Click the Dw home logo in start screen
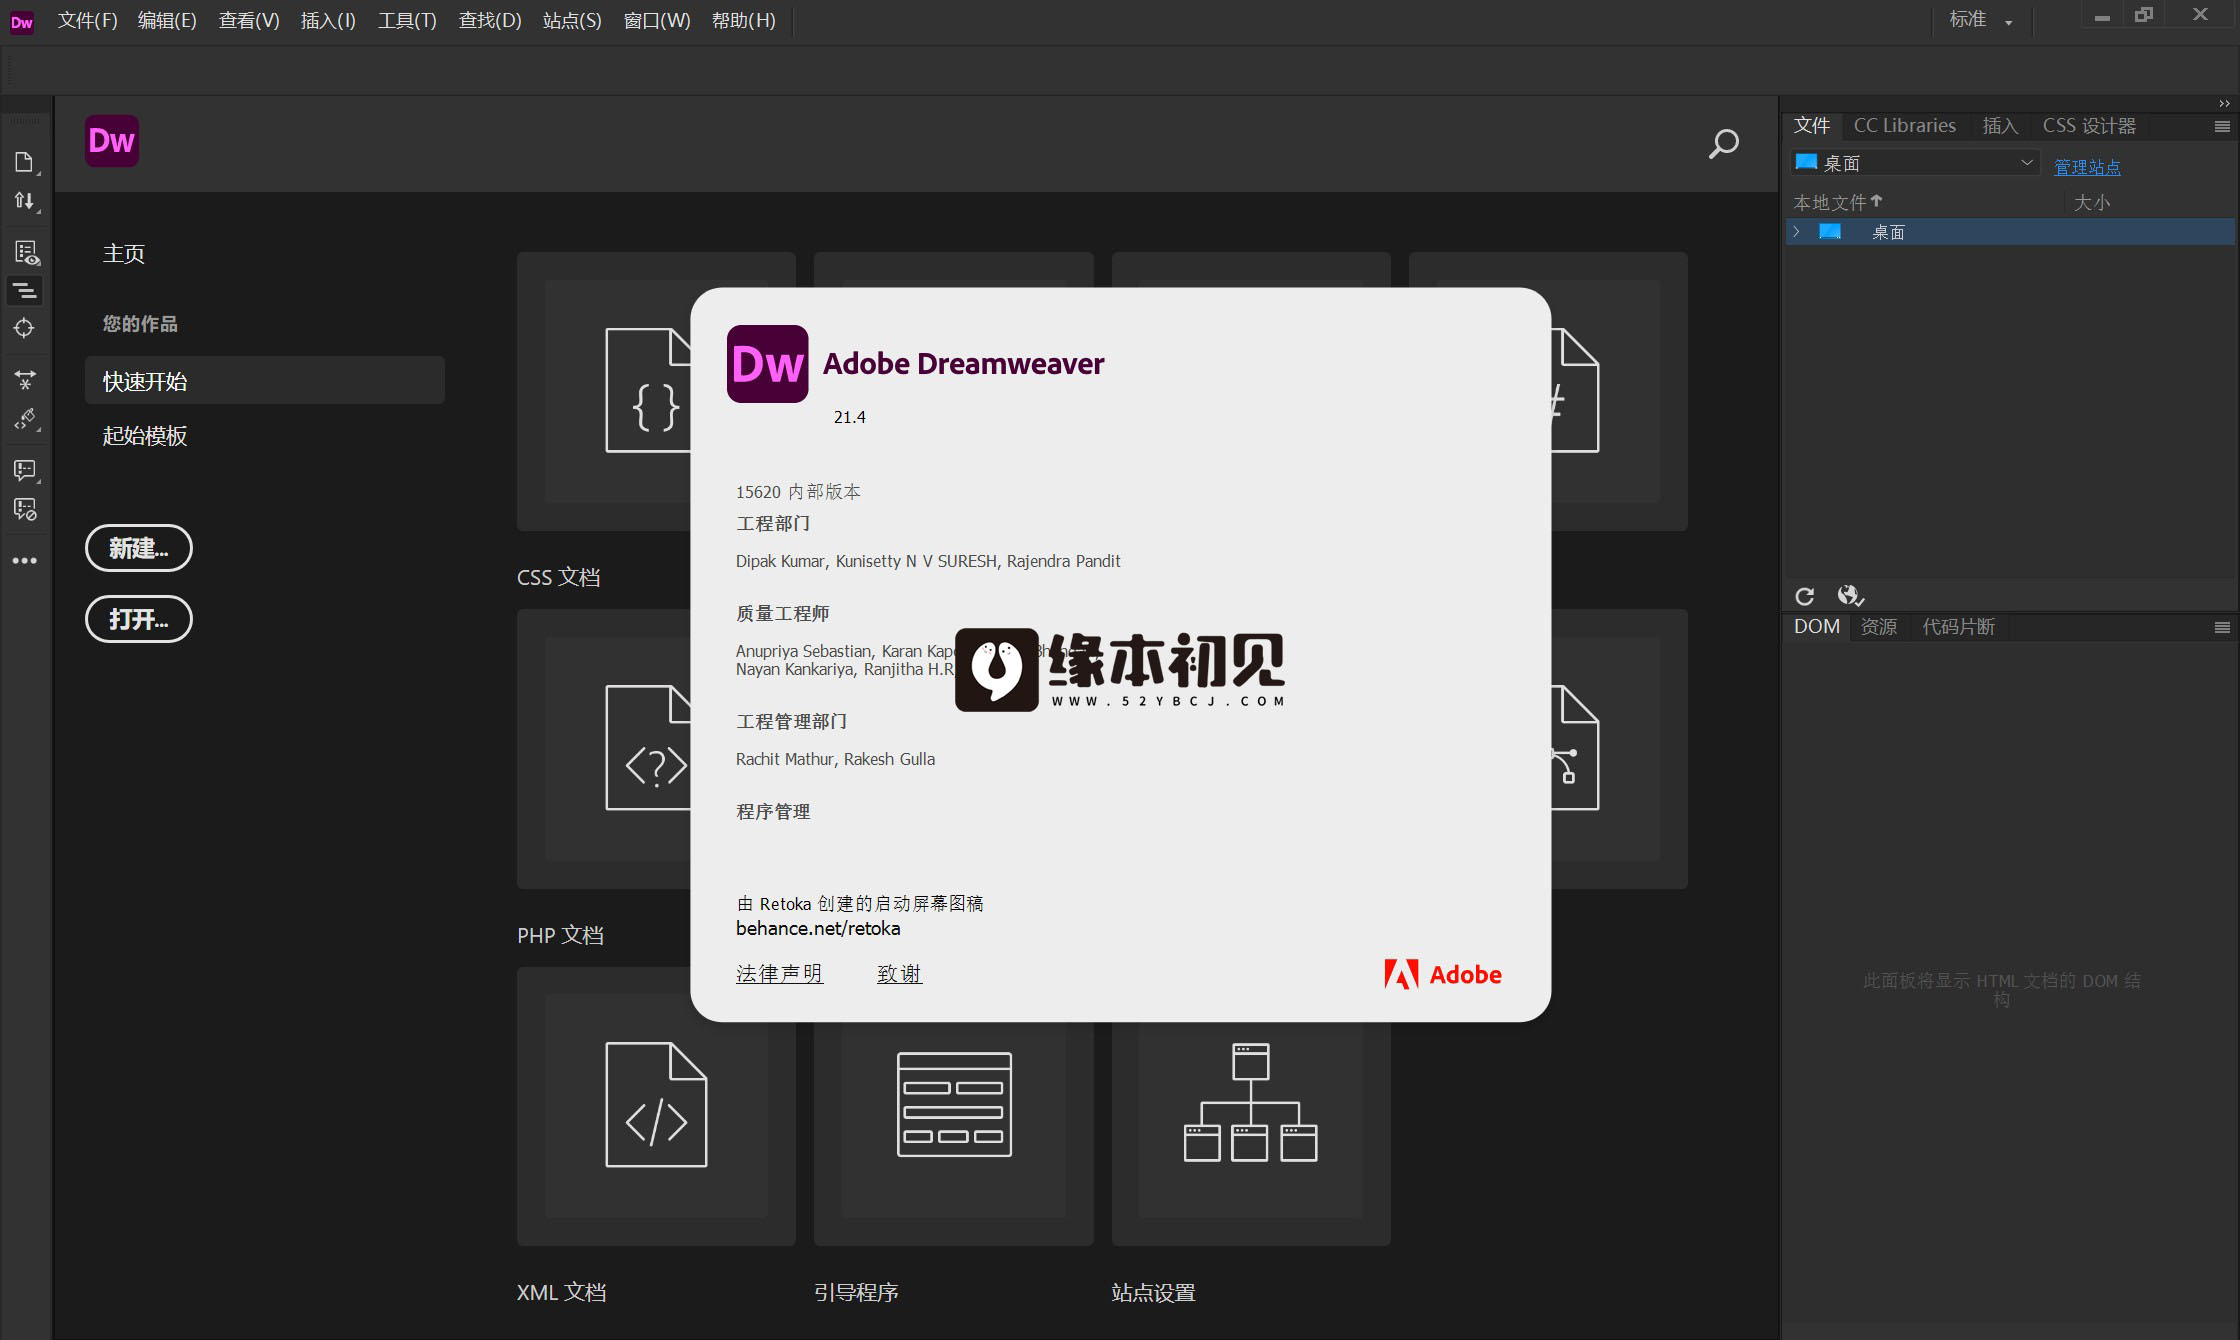This screenshot has height=1340, width=2240. coord(111,141)
